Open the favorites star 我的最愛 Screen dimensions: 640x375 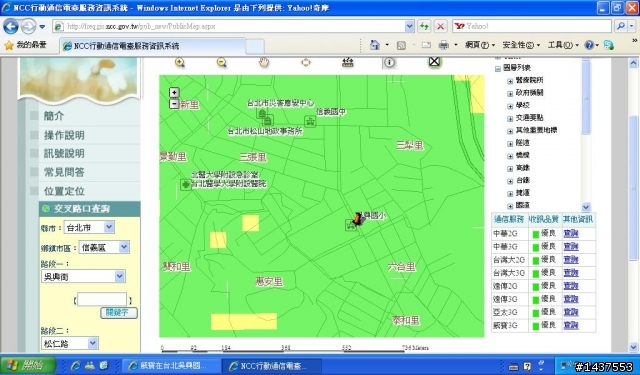[x=25, y=45]
